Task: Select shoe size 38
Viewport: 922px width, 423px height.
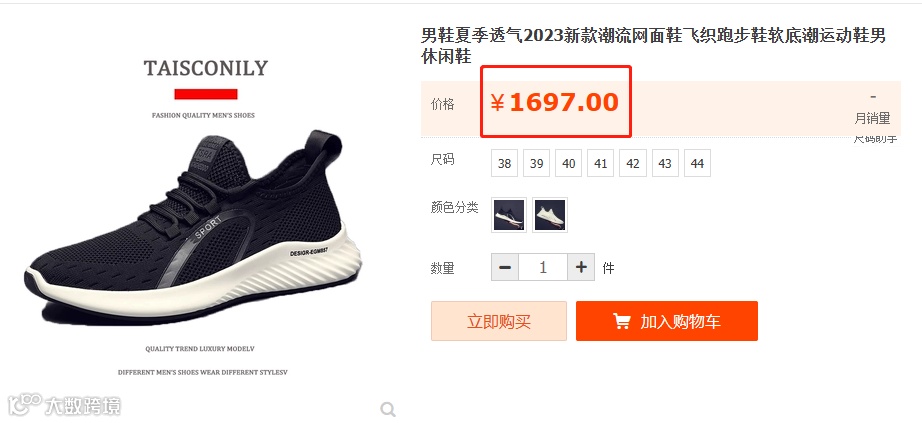Action: tap(505, 163)
